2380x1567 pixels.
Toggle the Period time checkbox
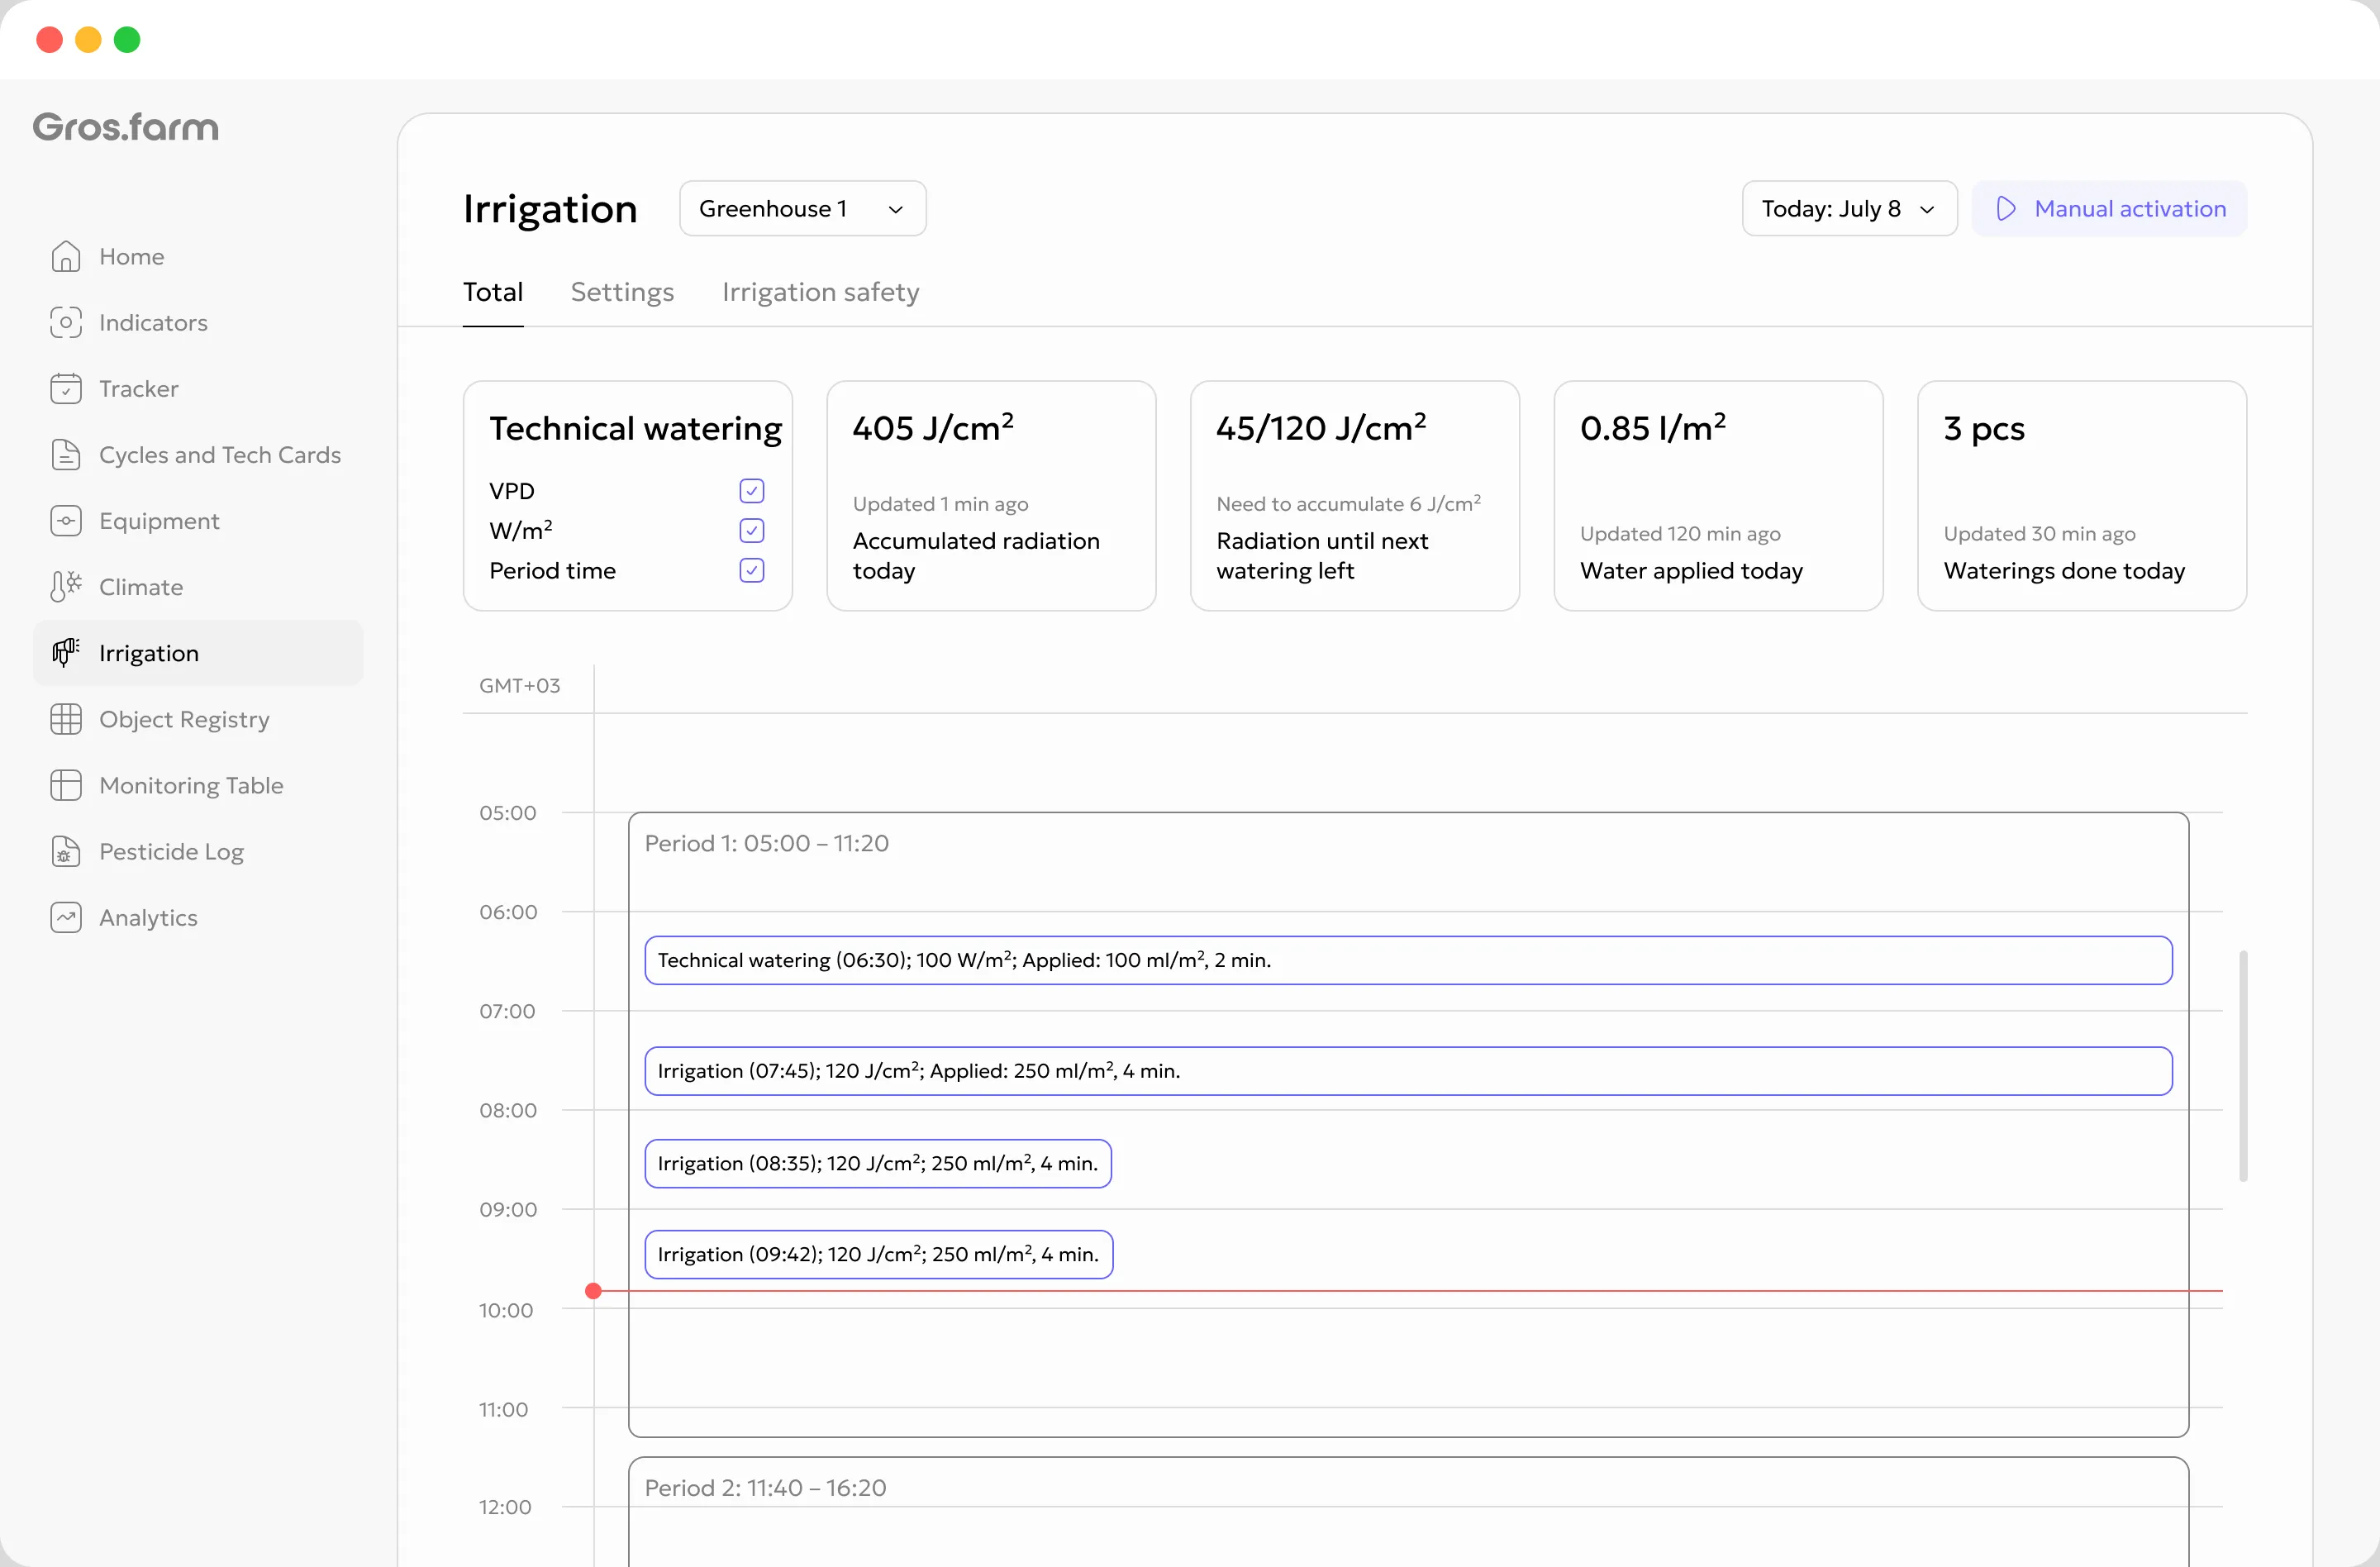(x=752, y=570)
